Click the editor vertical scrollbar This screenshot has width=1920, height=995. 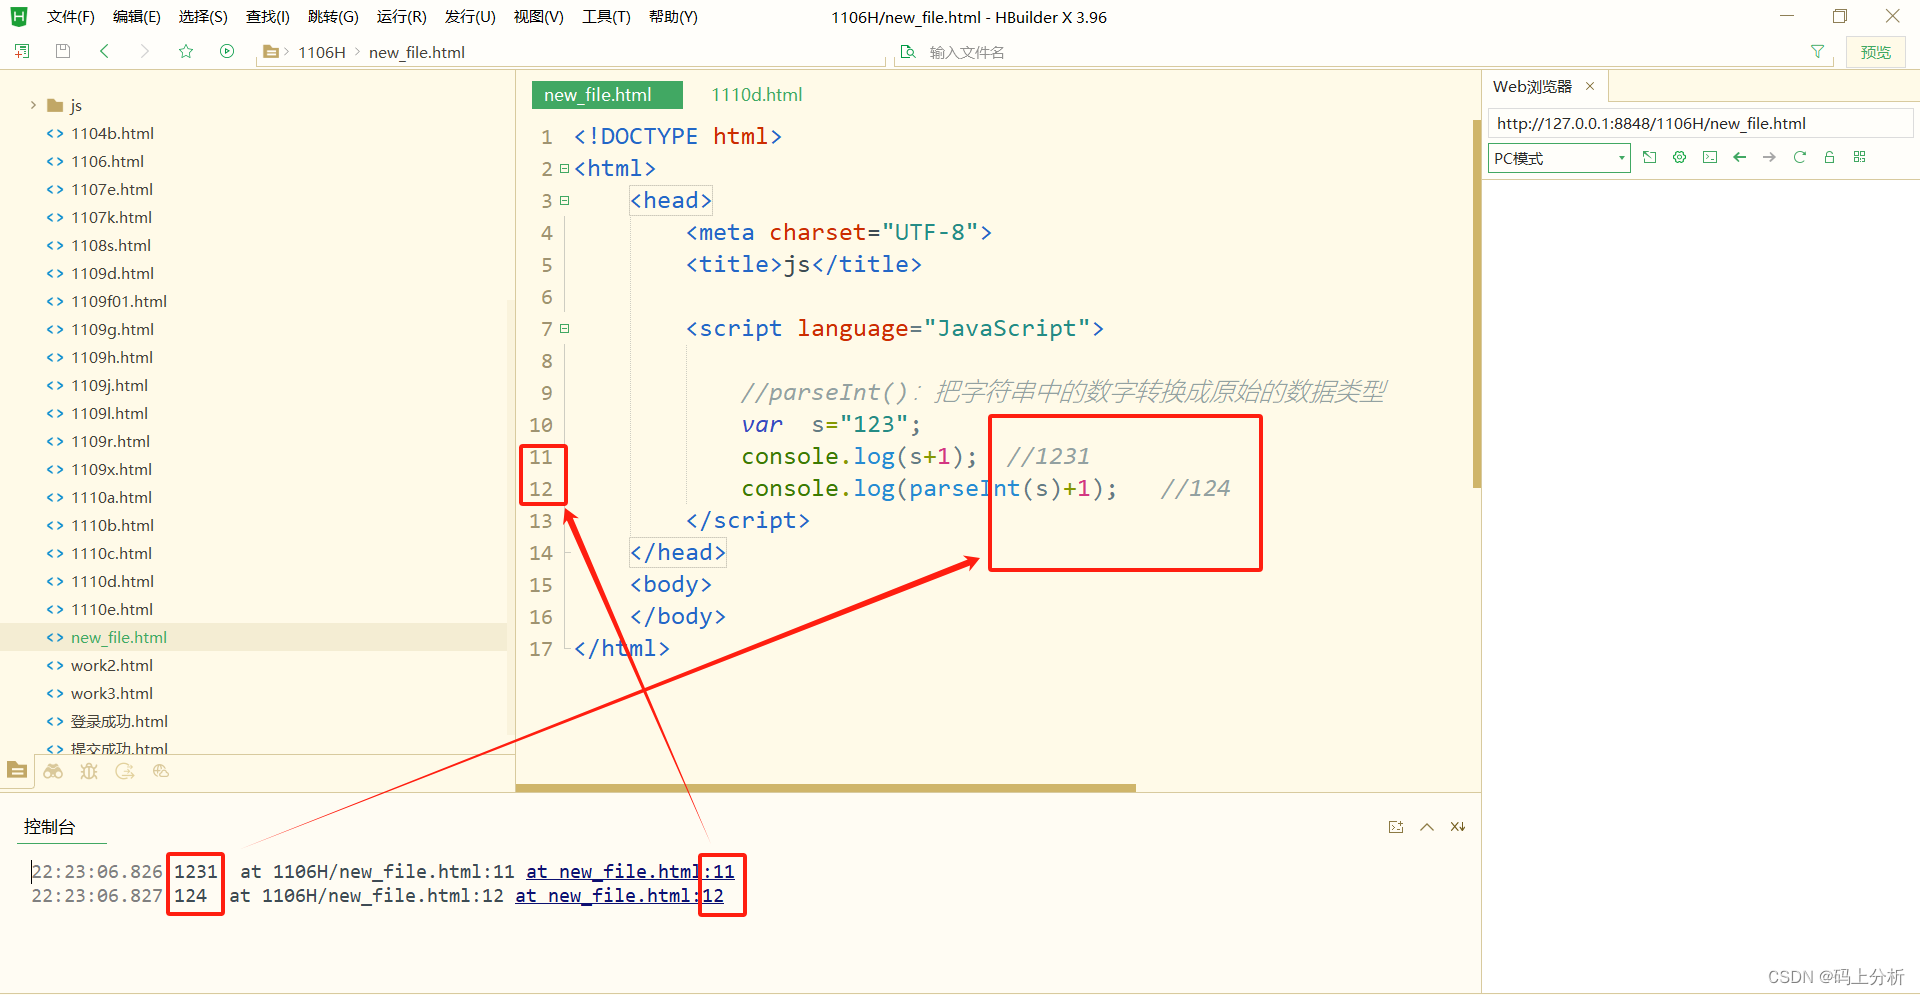[x=1476, y=304]
